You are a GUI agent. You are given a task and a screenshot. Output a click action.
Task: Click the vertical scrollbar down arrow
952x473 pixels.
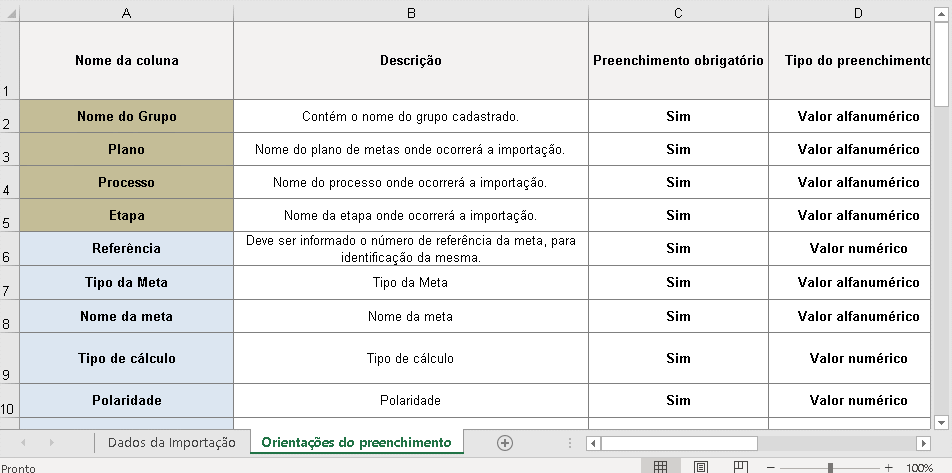click(x=941, y=422)
